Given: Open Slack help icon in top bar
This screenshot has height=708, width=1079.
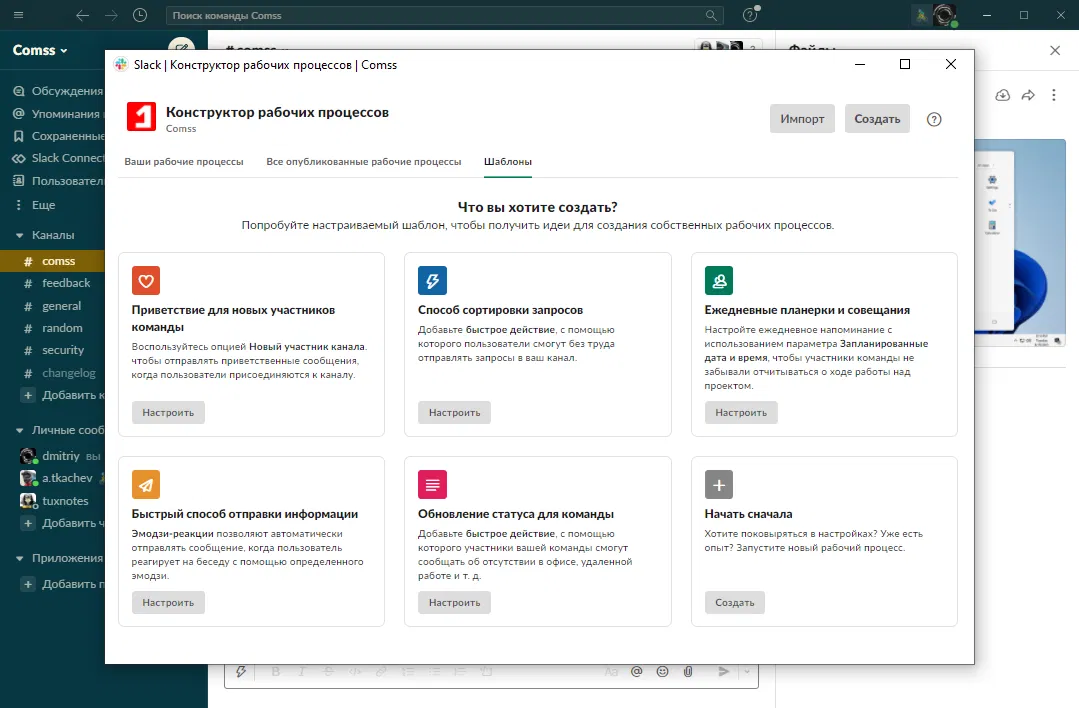Looking at the screenshot, I should click(x=750, y=15).
